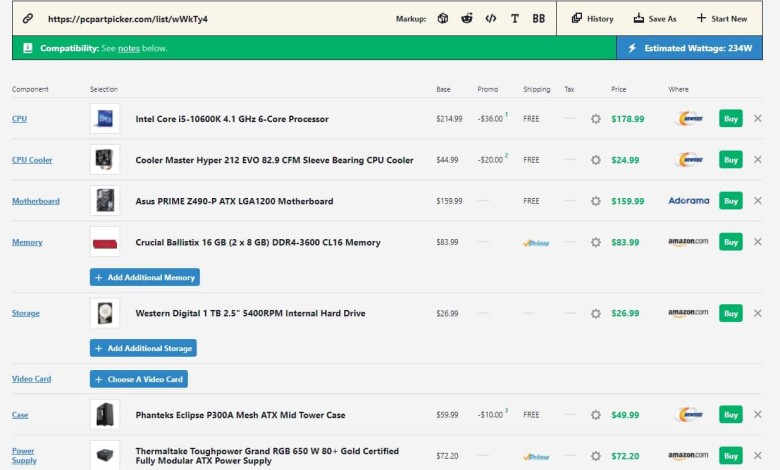The width and height of the screenshot is (780, 470).
Task: Open price settings gear for Memory row
Action: tap(595, 242)
